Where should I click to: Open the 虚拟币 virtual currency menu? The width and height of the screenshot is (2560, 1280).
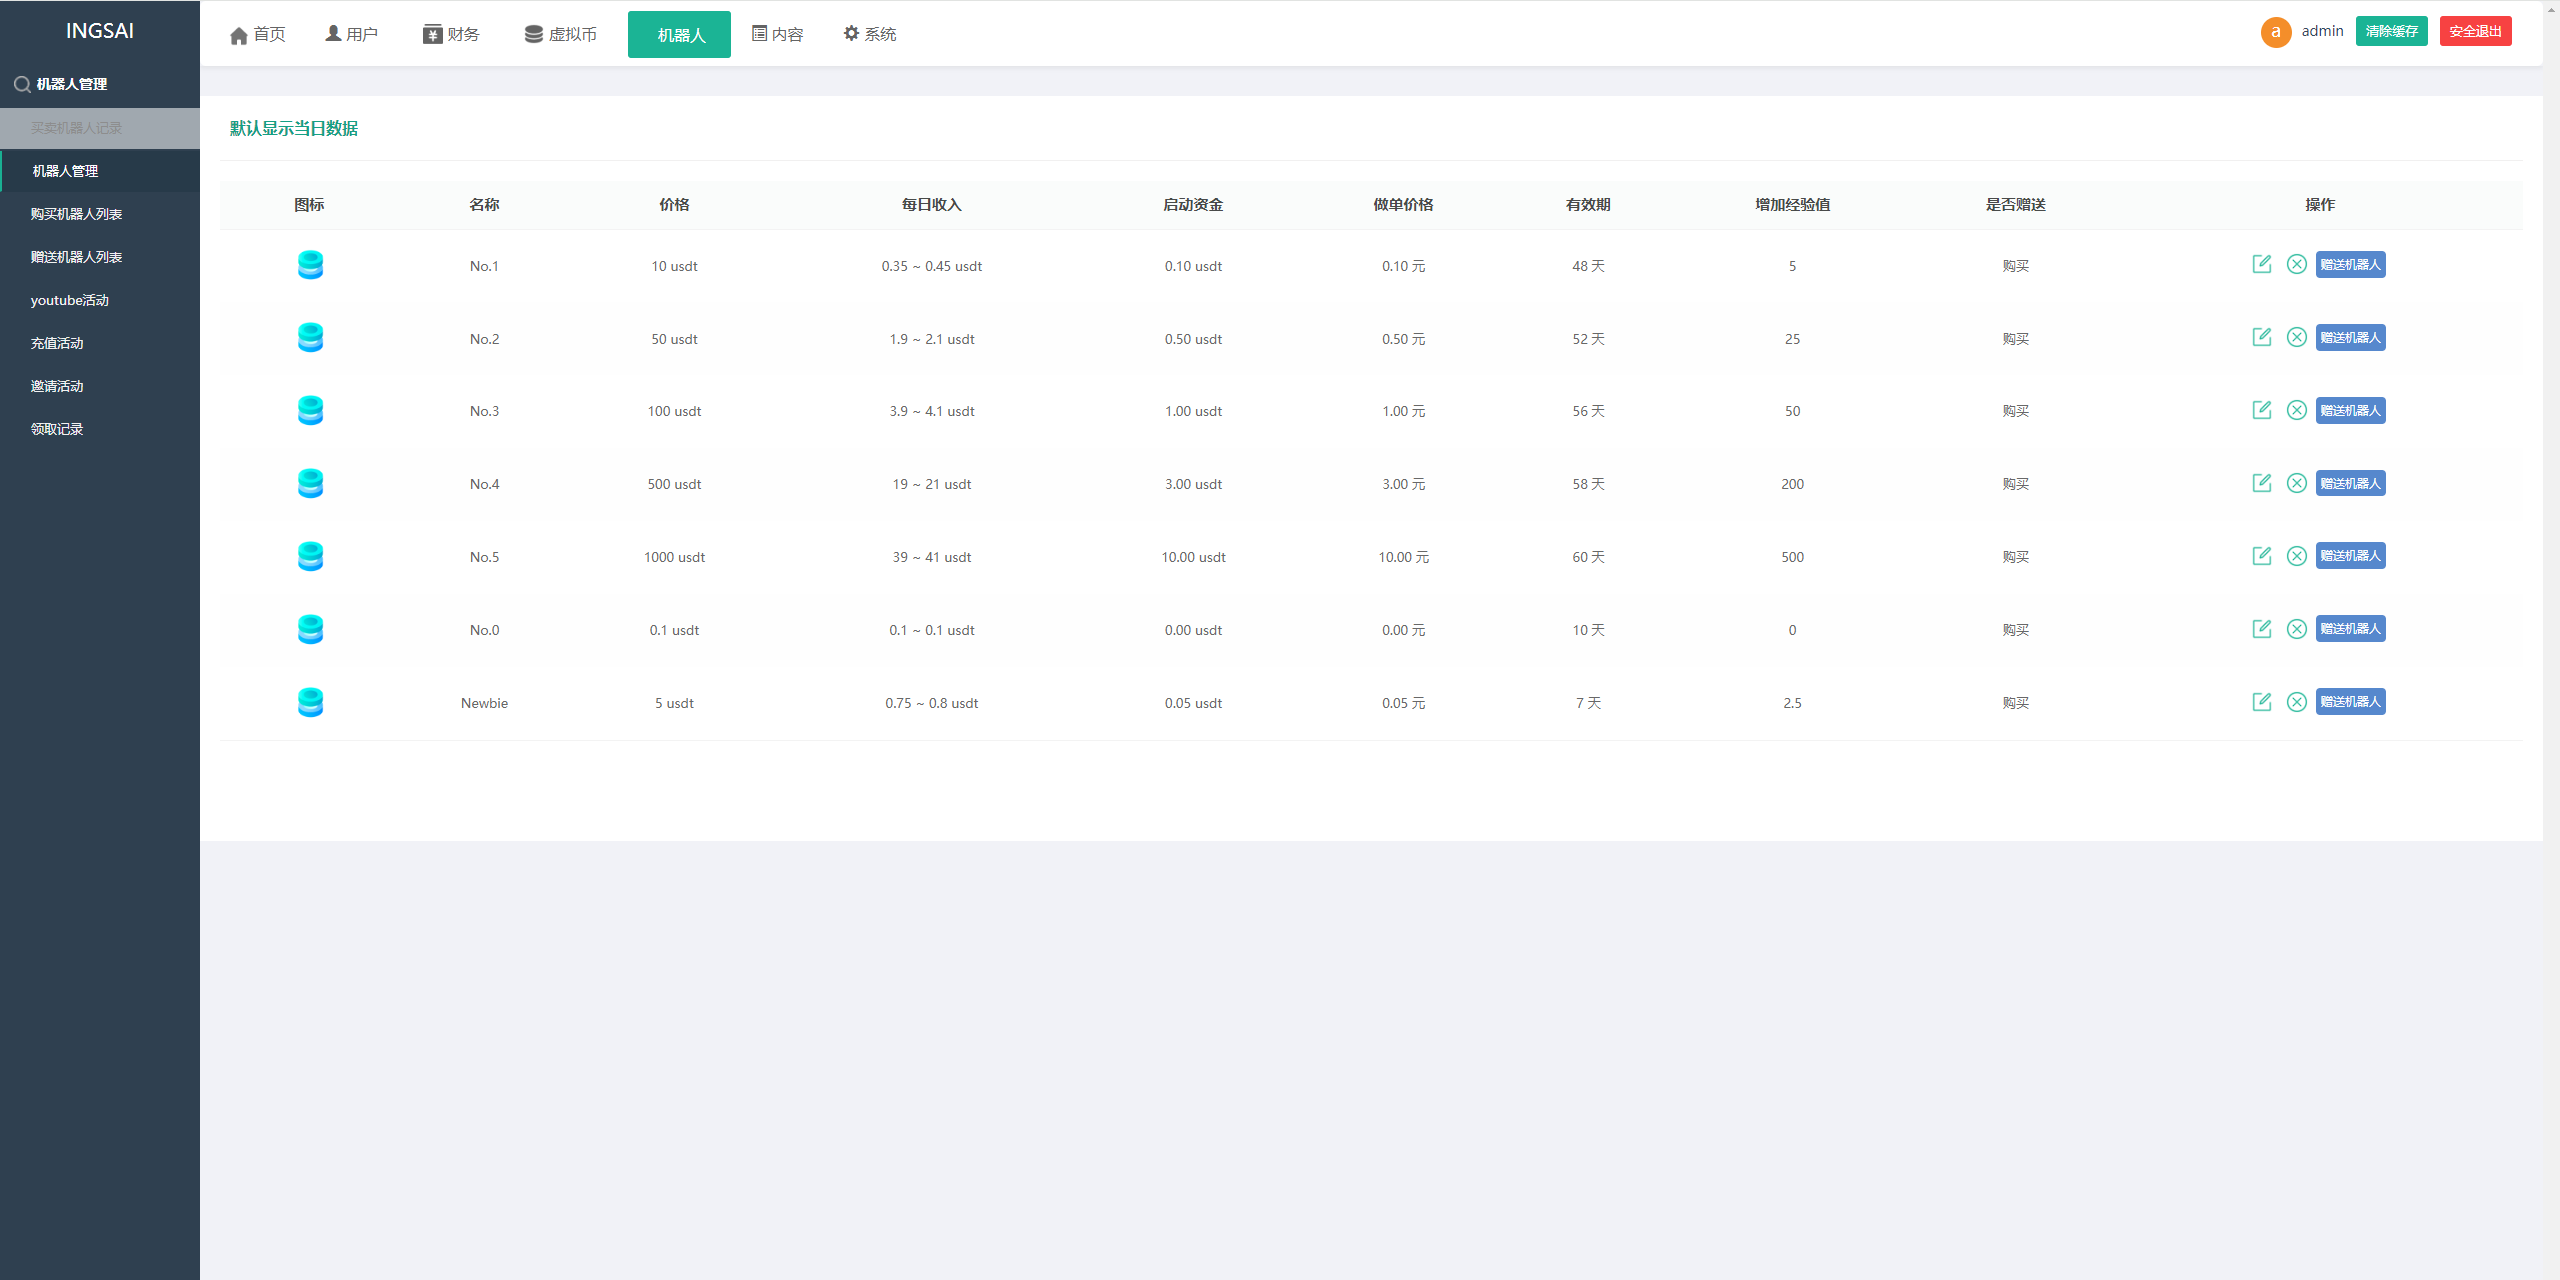point(561,34)
